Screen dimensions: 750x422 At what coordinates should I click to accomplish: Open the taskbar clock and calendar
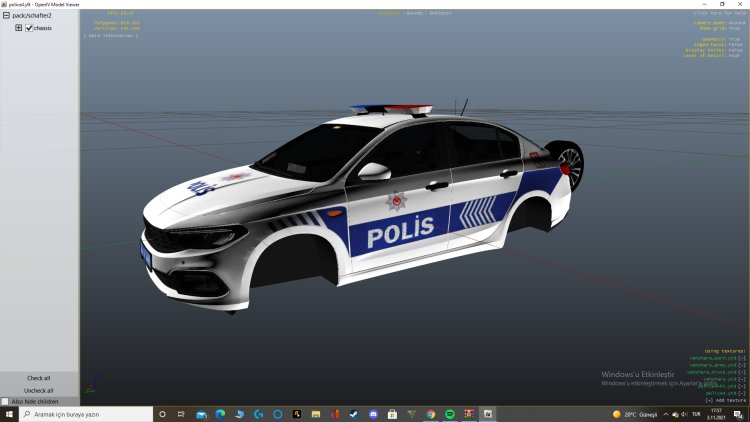[x=716, y=414]
